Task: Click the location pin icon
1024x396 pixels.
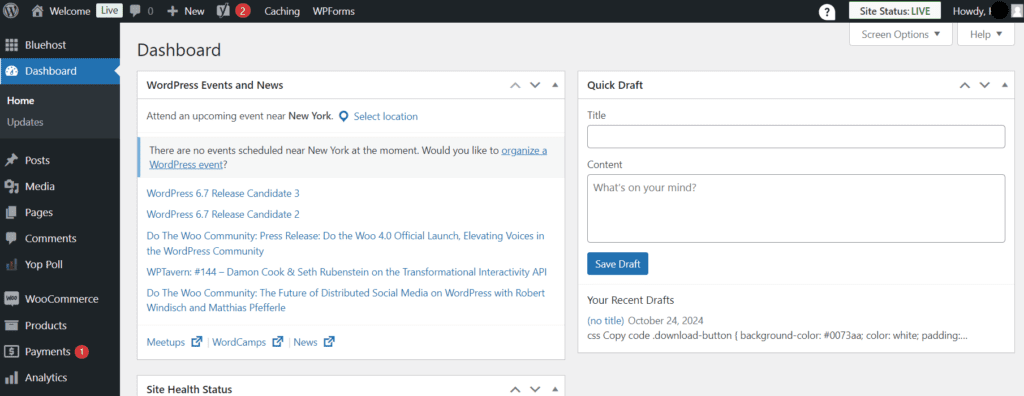Action: click(344, 116)
